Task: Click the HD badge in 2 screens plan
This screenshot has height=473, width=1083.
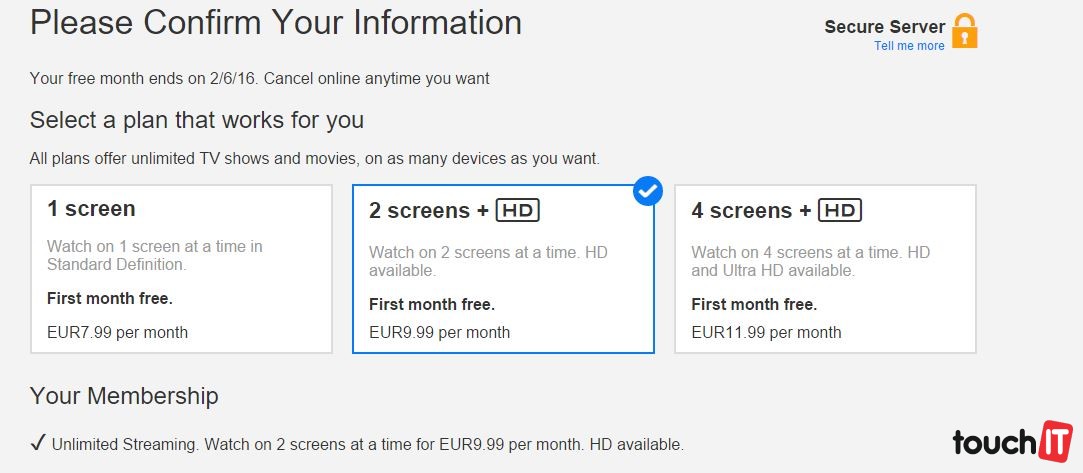Action: pos(517,211)
